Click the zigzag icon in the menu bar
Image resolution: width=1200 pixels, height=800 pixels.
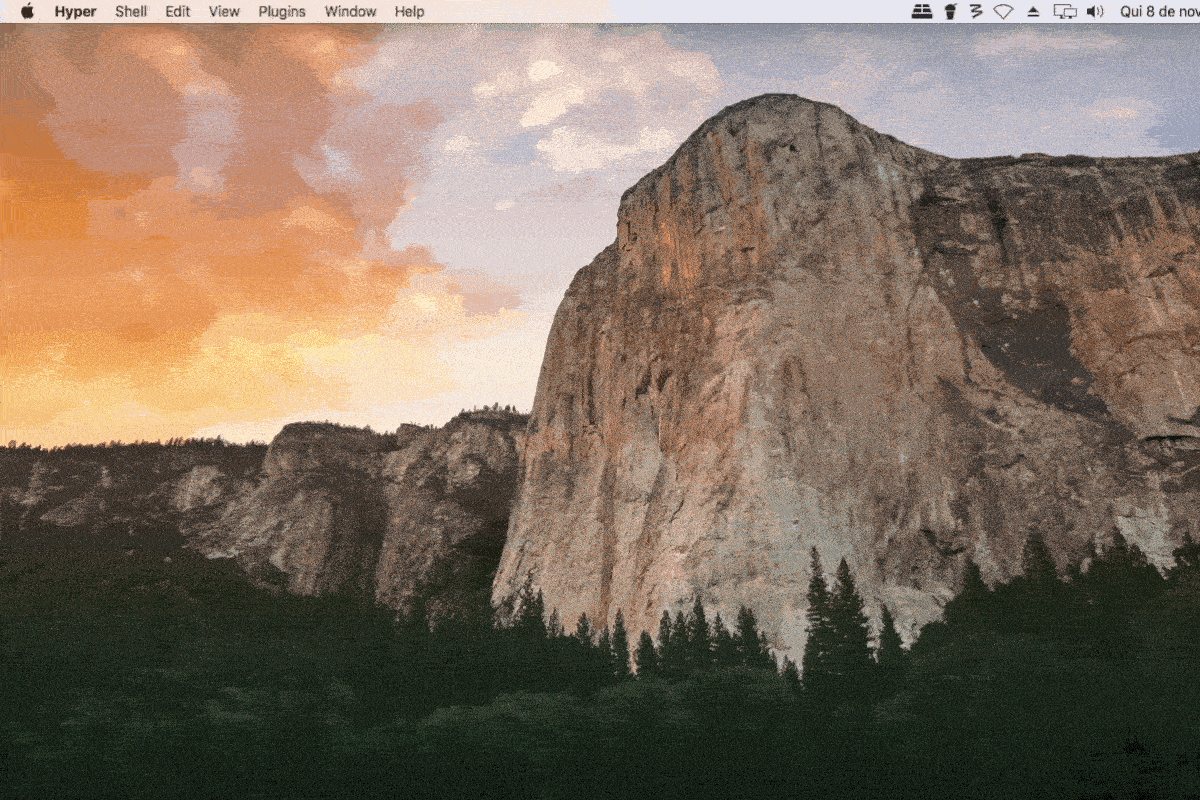click(x=976, y=11)
